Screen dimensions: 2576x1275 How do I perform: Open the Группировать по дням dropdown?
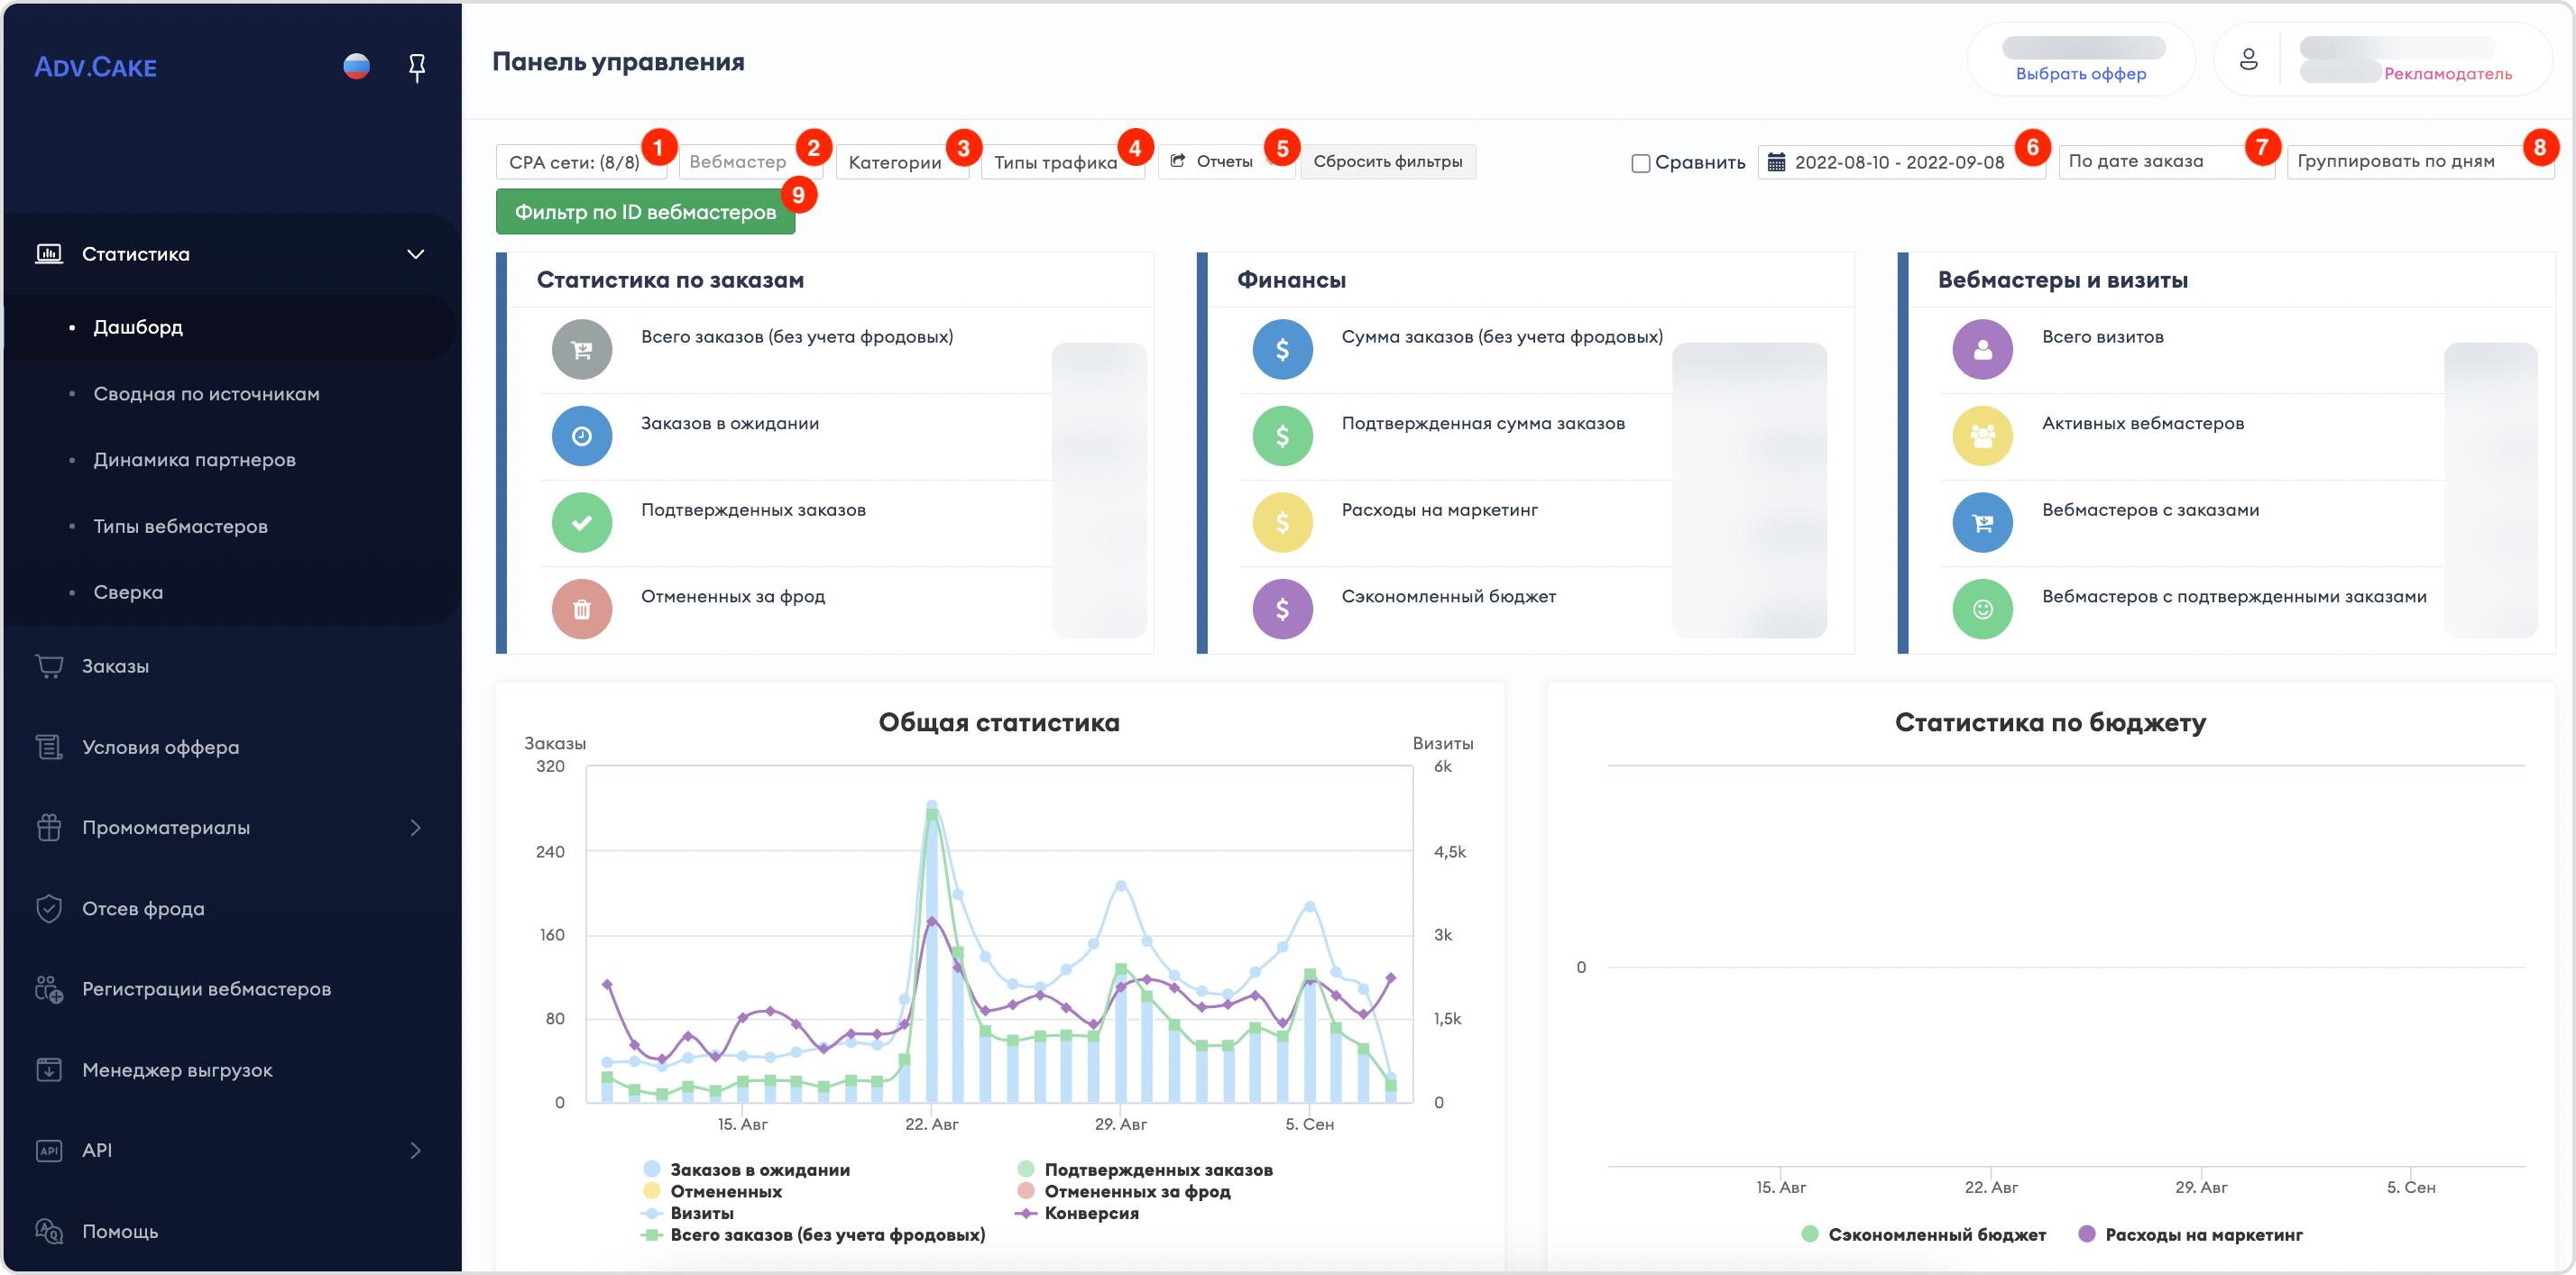tap(2419, 162)
